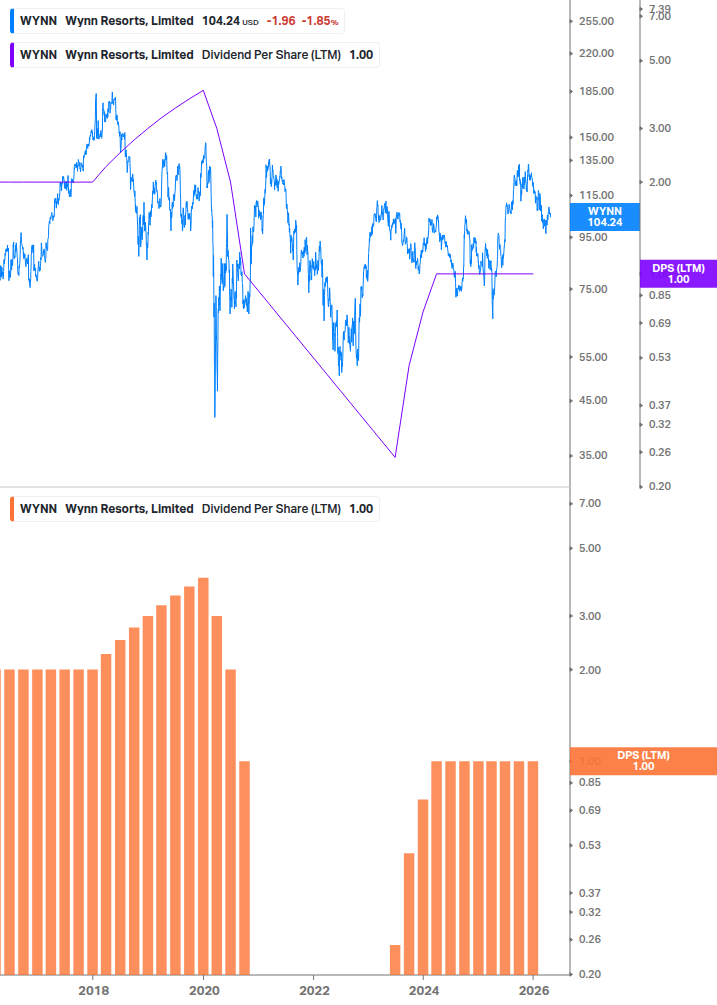
Task: Select the purple Dividend Per Share (LTM) legend in upper chart
Action: [x=195, y=55]
